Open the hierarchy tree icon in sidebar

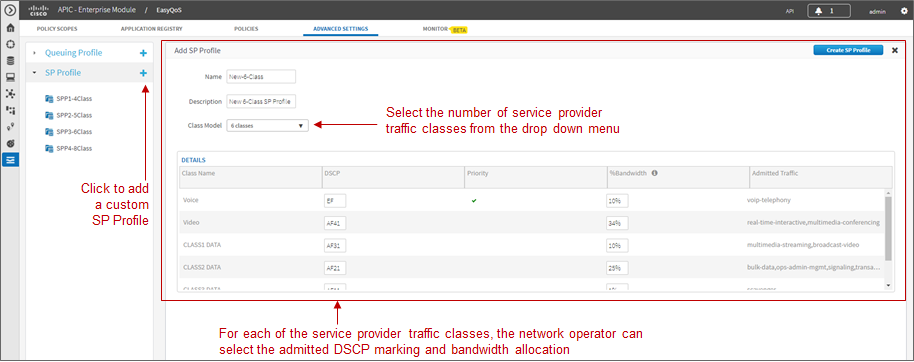click(x=10, y=110)
